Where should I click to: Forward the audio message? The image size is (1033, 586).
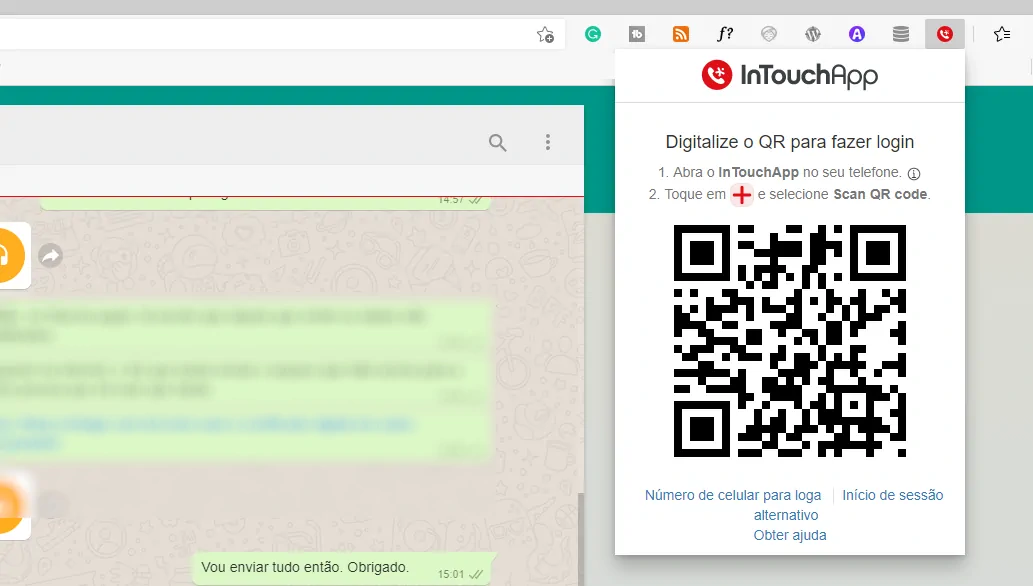click(51, 255)
